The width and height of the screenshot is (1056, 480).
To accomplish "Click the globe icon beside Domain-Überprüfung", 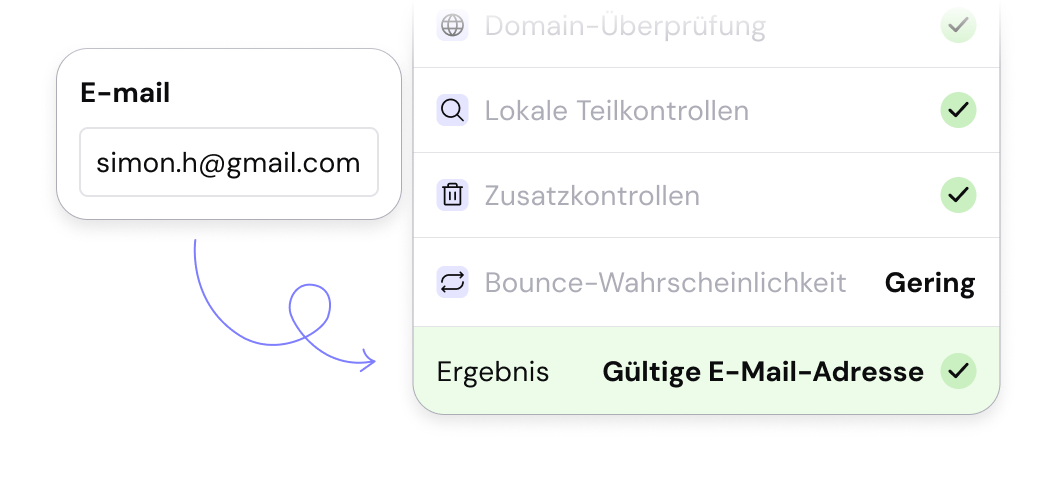I will [453, 26].
